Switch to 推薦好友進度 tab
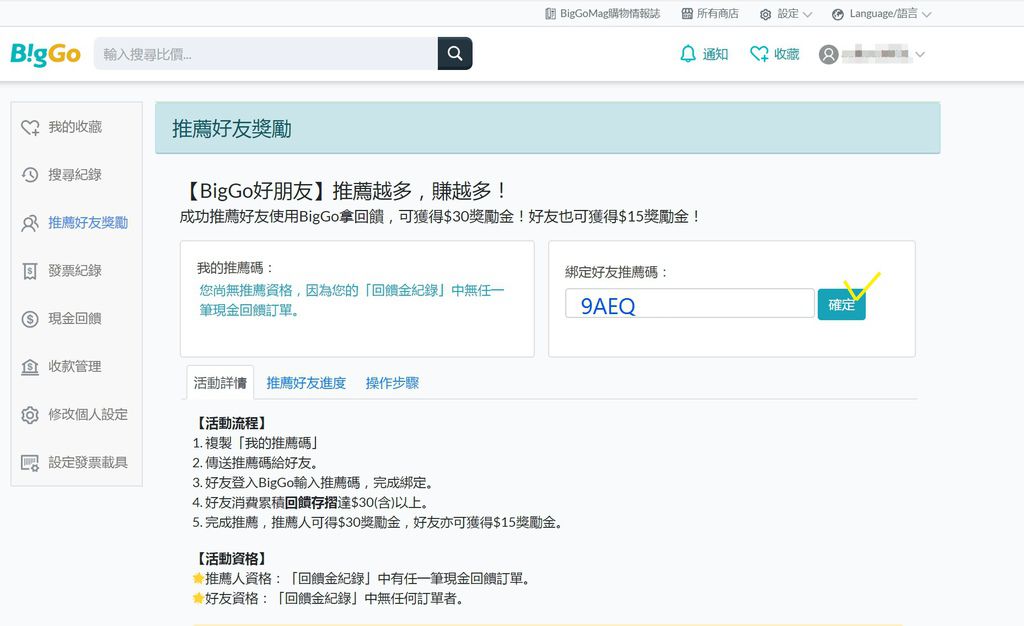This screenshot has width=1024, height=626. pos(306,383)
